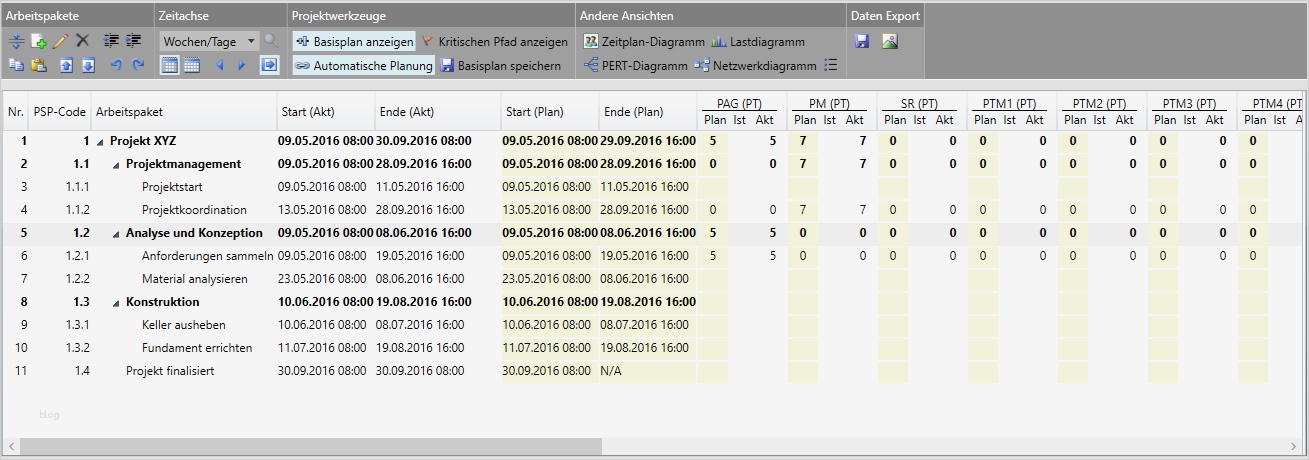
Task: Click the list view icon in Andere Ansichten
Action: point(831,66)
